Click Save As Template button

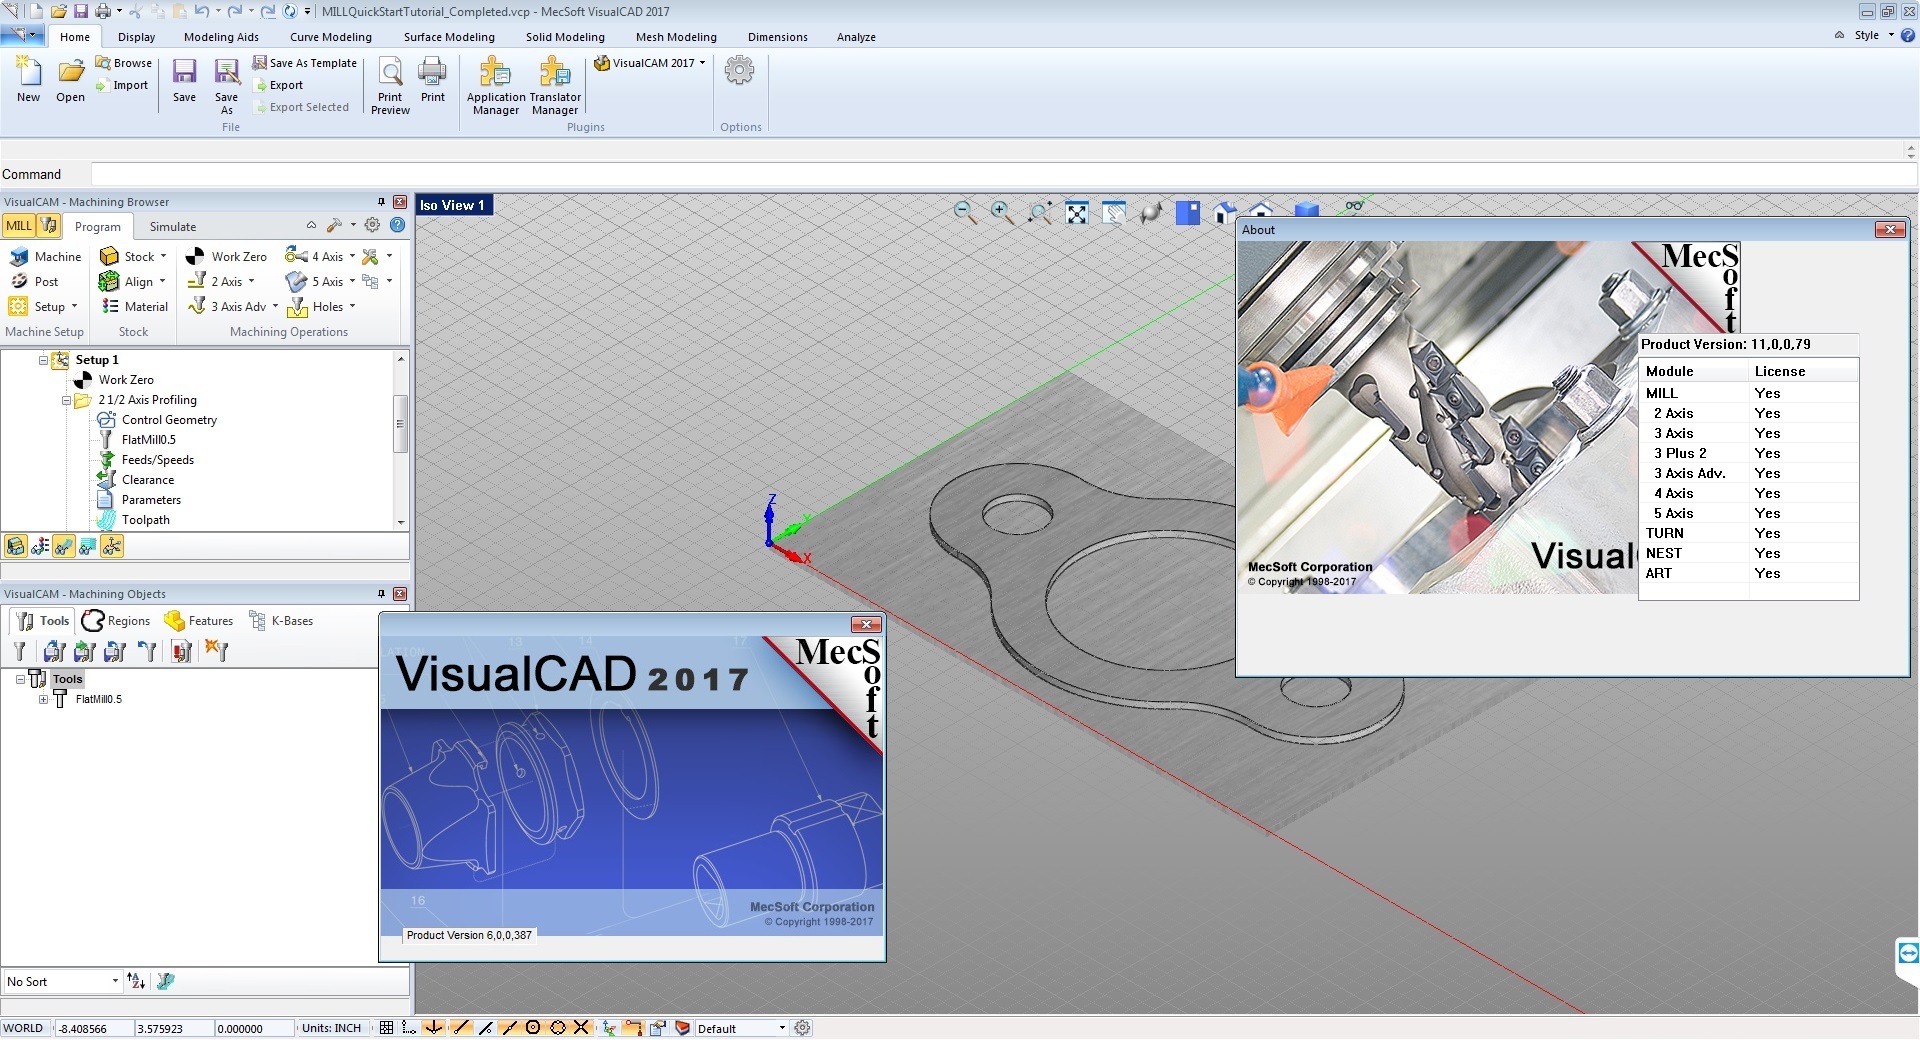pyautogui.click(x=305, y=63)
